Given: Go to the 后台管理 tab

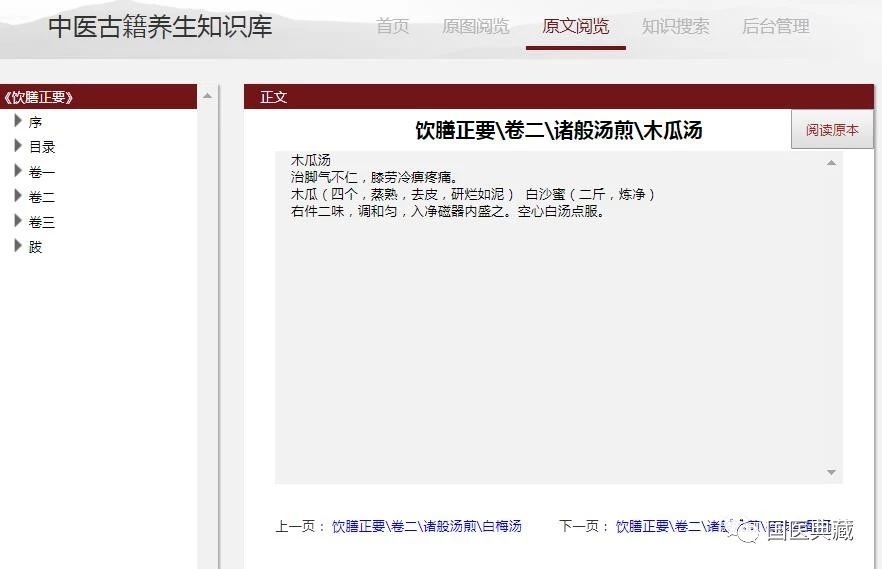Looking at the screenshot, I should click(776, 26).
